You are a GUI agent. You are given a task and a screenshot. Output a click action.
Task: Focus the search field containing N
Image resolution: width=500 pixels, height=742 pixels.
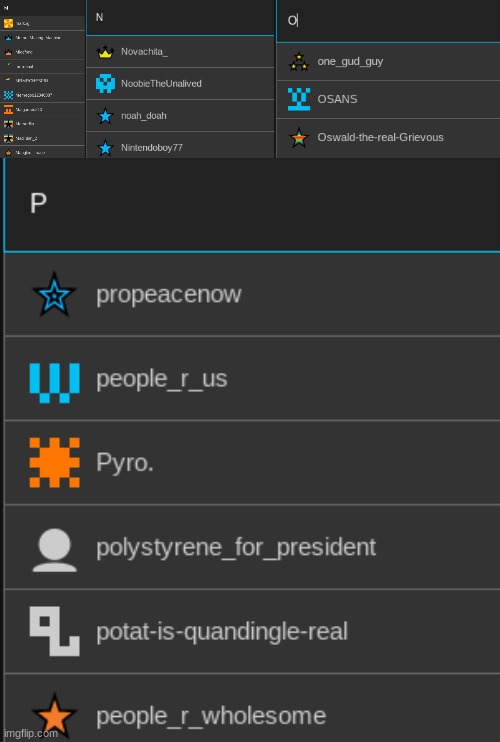180,17
